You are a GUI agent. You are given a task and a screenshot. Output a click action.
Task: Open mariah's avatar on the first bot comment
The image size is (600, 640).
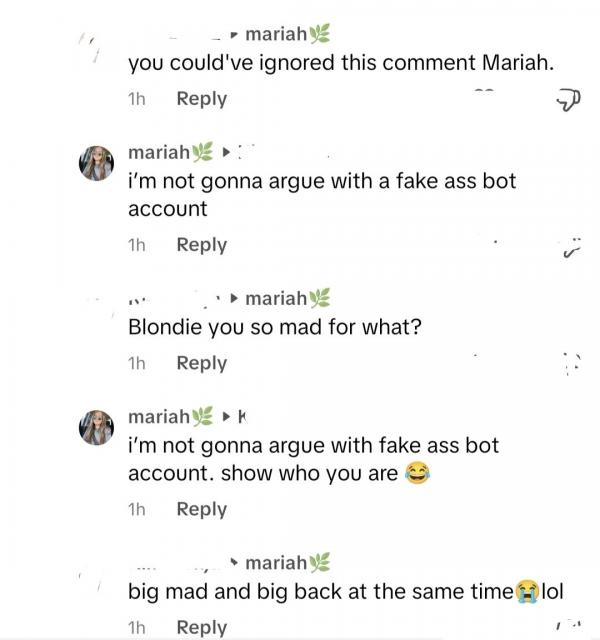pos(97,162)
